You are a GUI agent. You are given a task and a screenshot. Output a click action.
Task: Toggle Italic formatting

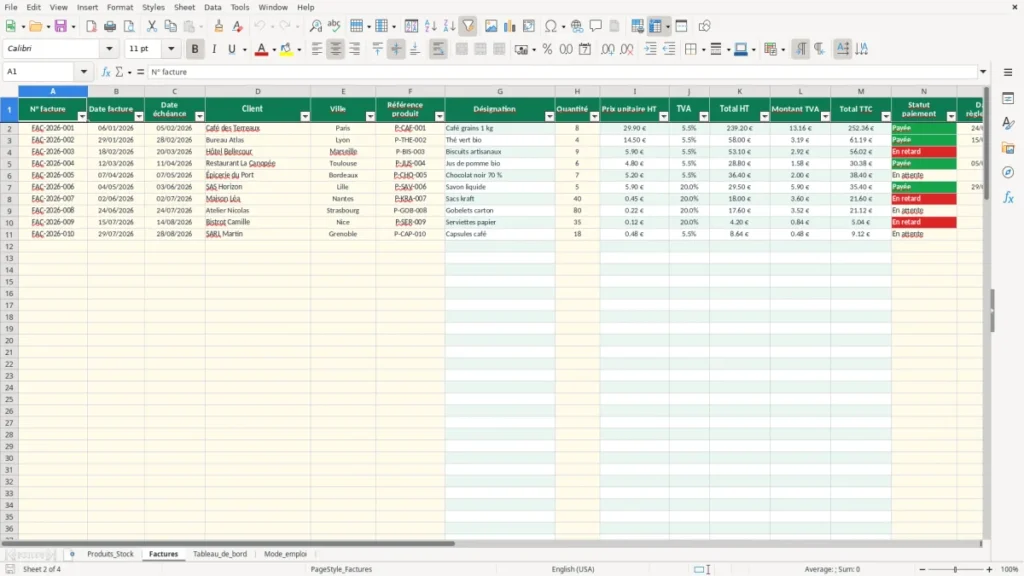(x=214, y=49)
